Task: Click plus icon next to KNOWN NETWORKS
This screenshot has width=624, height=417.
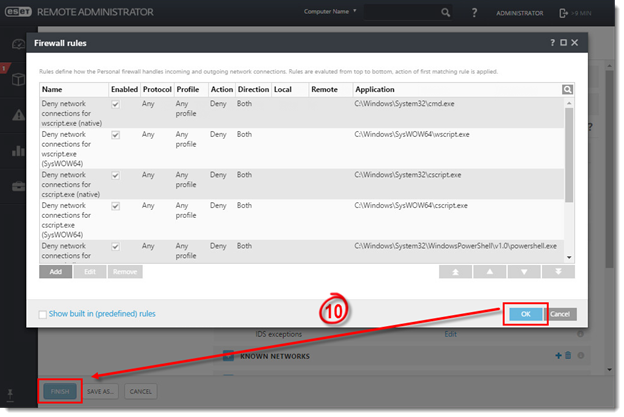Action: coord(558,355)
